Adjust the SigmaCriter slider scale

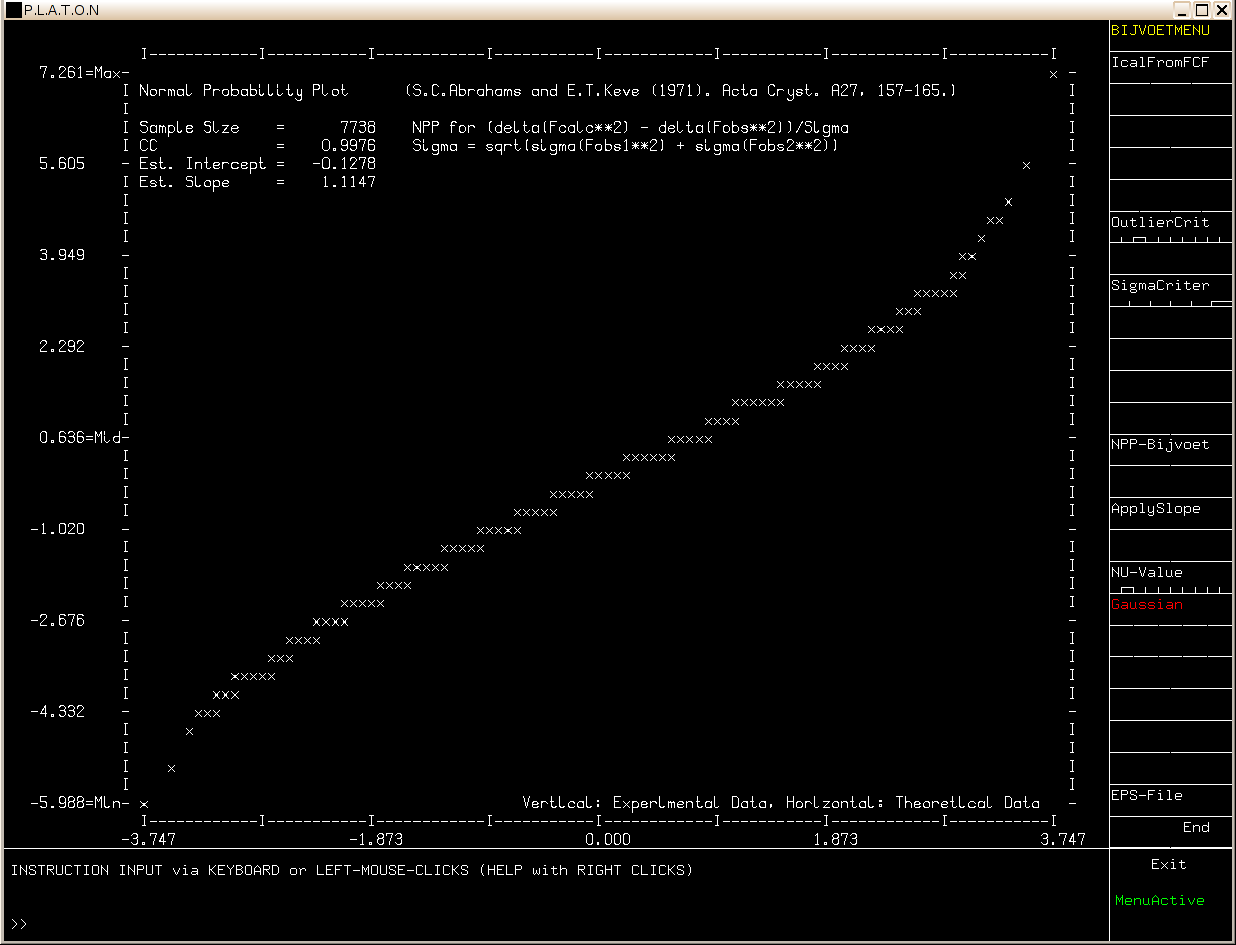coord(1170,302)
